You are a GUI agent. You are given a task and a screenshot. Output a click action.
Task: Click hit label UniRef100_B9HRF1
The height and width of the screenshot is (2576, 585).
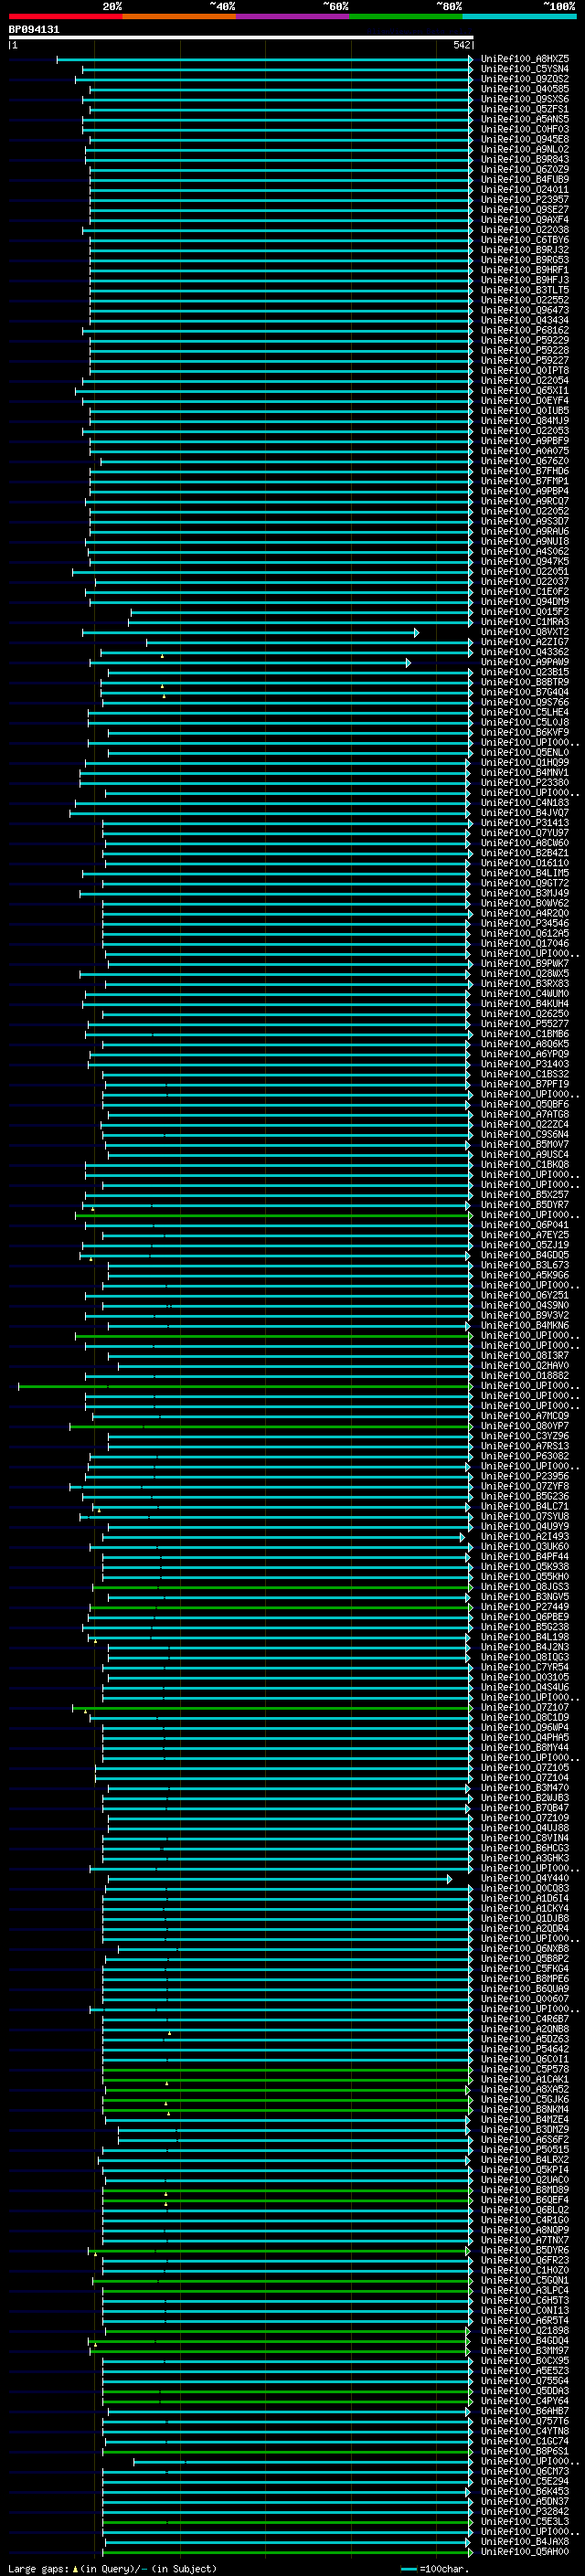tap(525, 270)
